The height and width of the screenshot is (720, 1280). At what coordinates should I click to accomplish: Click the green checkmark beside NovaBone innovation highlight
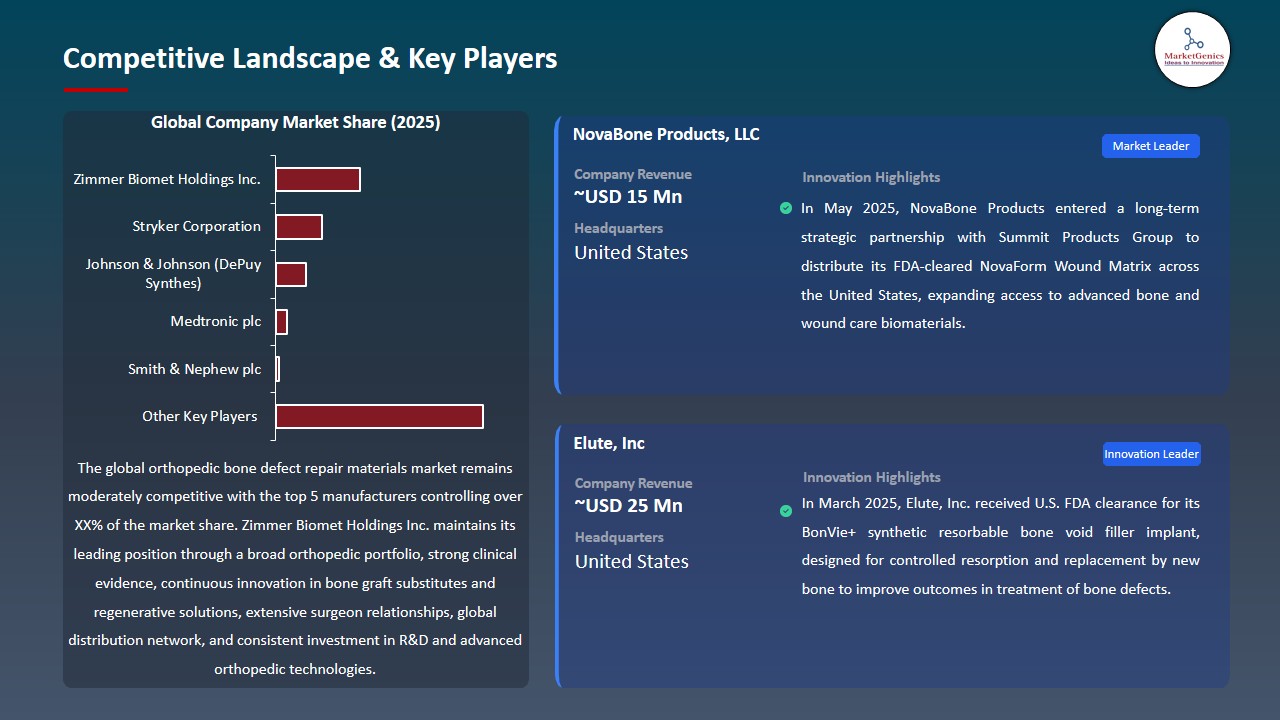click(x=786, y=208)
